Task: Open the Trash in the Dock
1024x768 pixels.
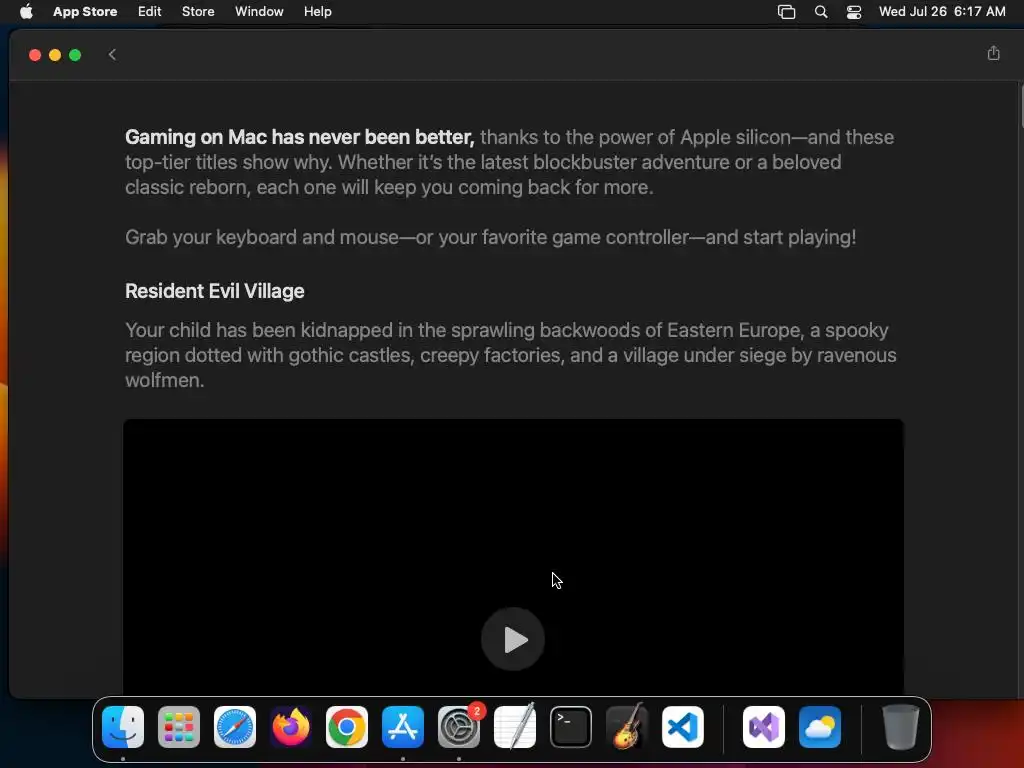Action: 901,727
